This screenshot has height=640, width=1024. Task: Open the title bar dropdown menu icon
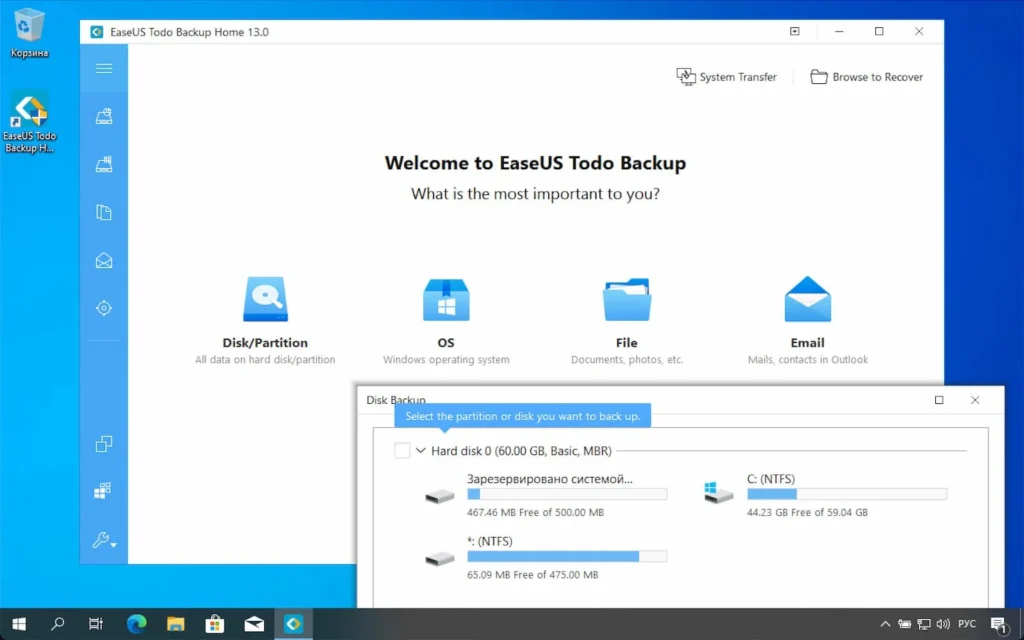(795, 31)
